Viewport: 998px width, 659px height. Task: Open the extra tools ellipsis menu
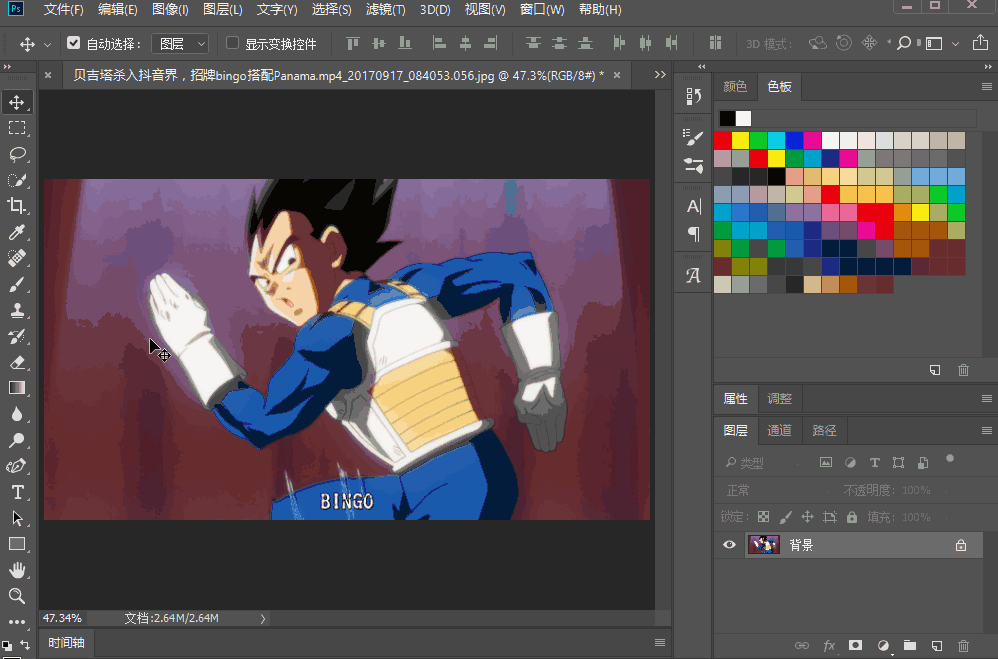17,621
